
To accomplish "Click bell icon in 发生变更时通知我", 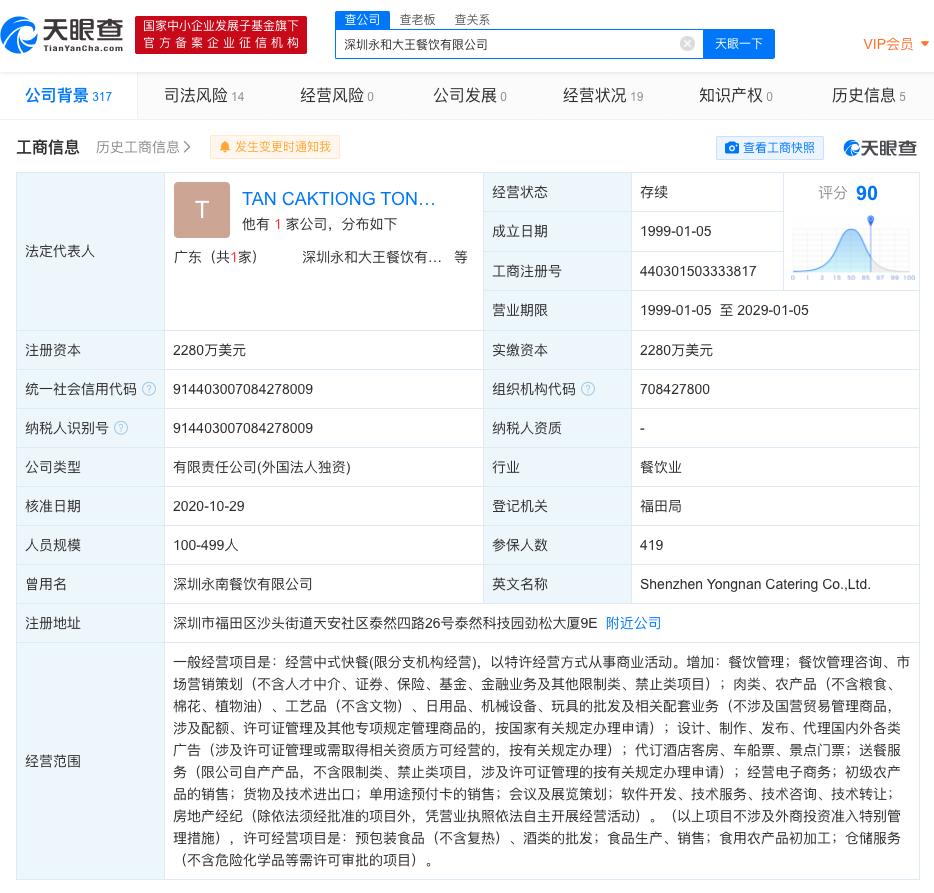I will [225, 147].
